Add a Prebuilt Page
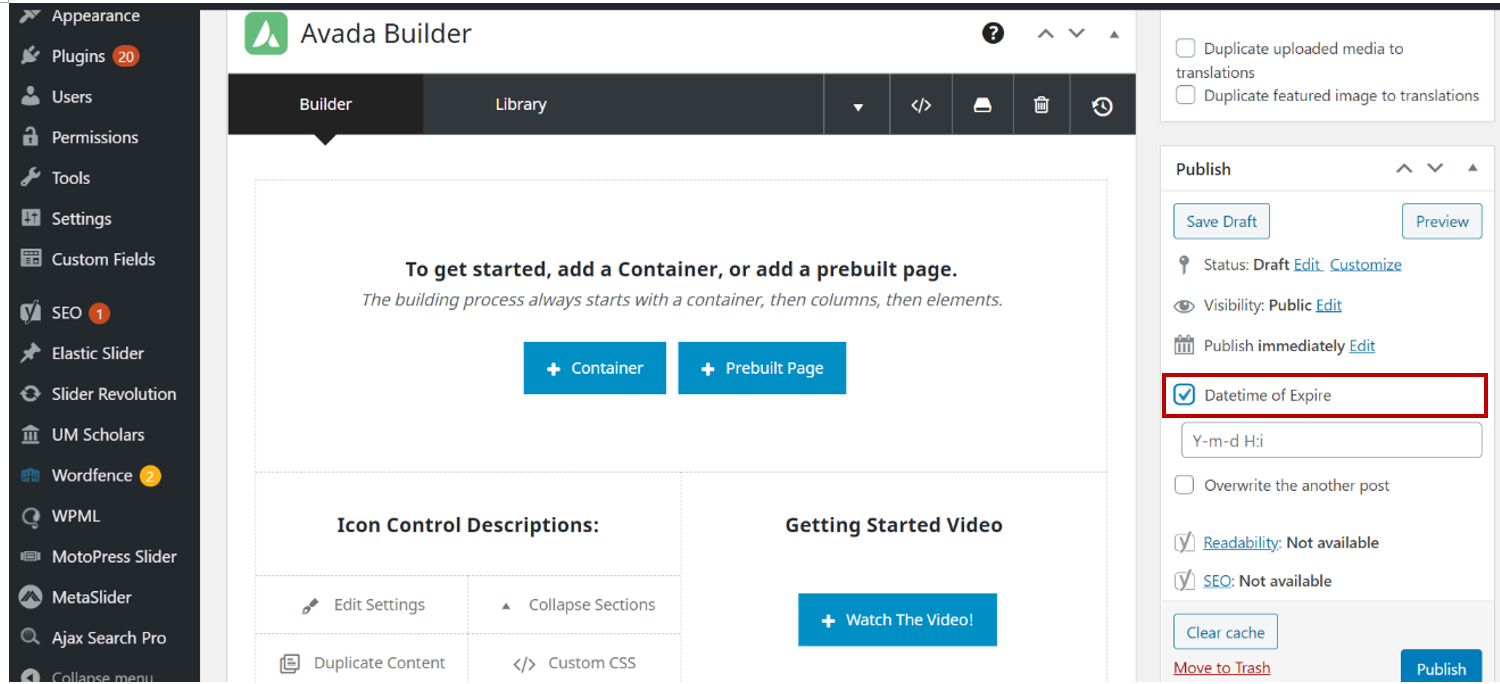The height and width of the screenshot is (684, 1500). [x=762, y=368]
